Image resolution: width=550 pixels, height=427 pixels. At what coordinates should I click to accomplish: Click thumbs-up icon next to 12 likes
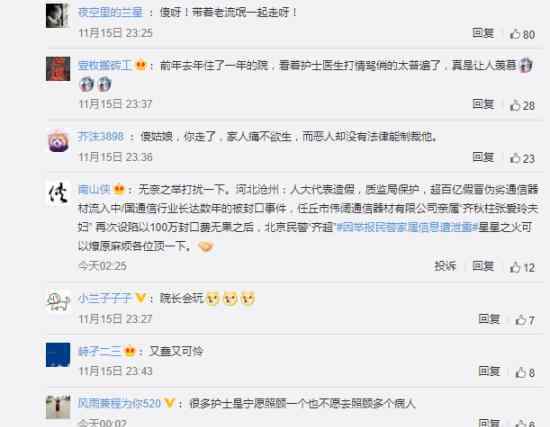(515, 267)
